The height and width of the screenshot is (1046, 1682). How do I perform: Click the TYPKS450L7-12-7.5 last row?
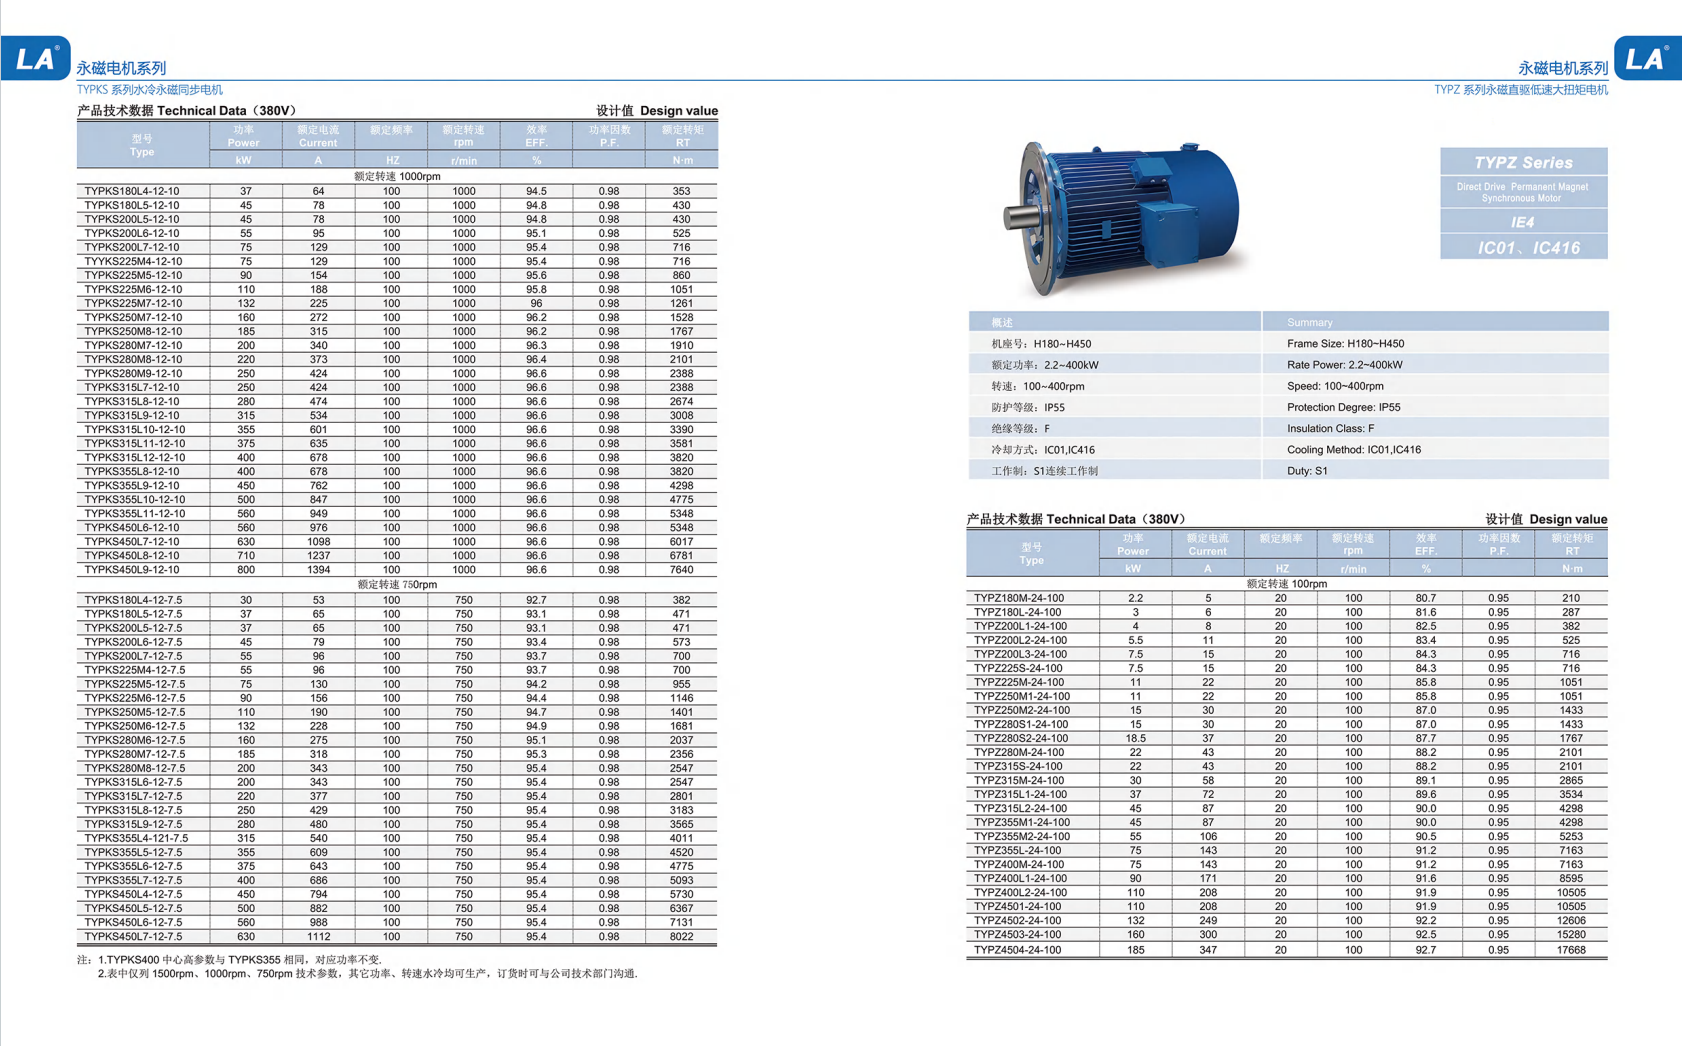[x=397, y=937]
